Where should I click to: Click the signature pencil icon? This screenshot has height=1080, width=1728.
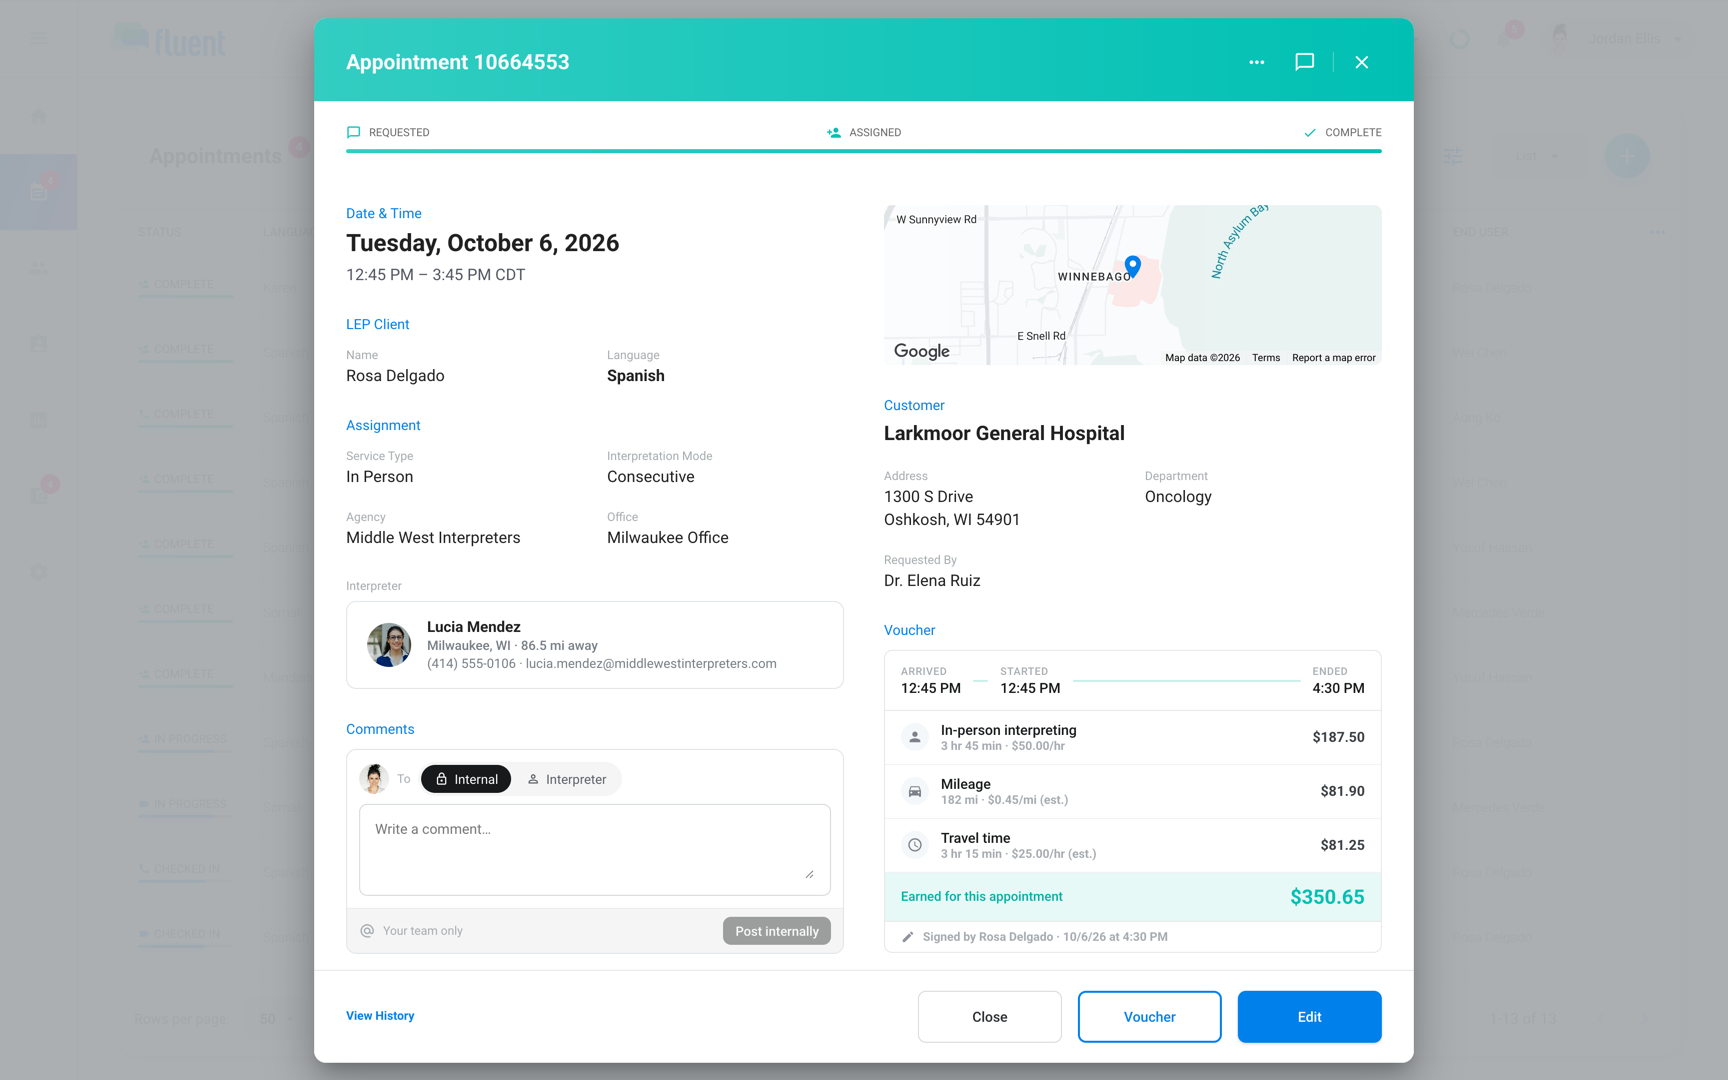pyautogui.click(x=908, y=937)
